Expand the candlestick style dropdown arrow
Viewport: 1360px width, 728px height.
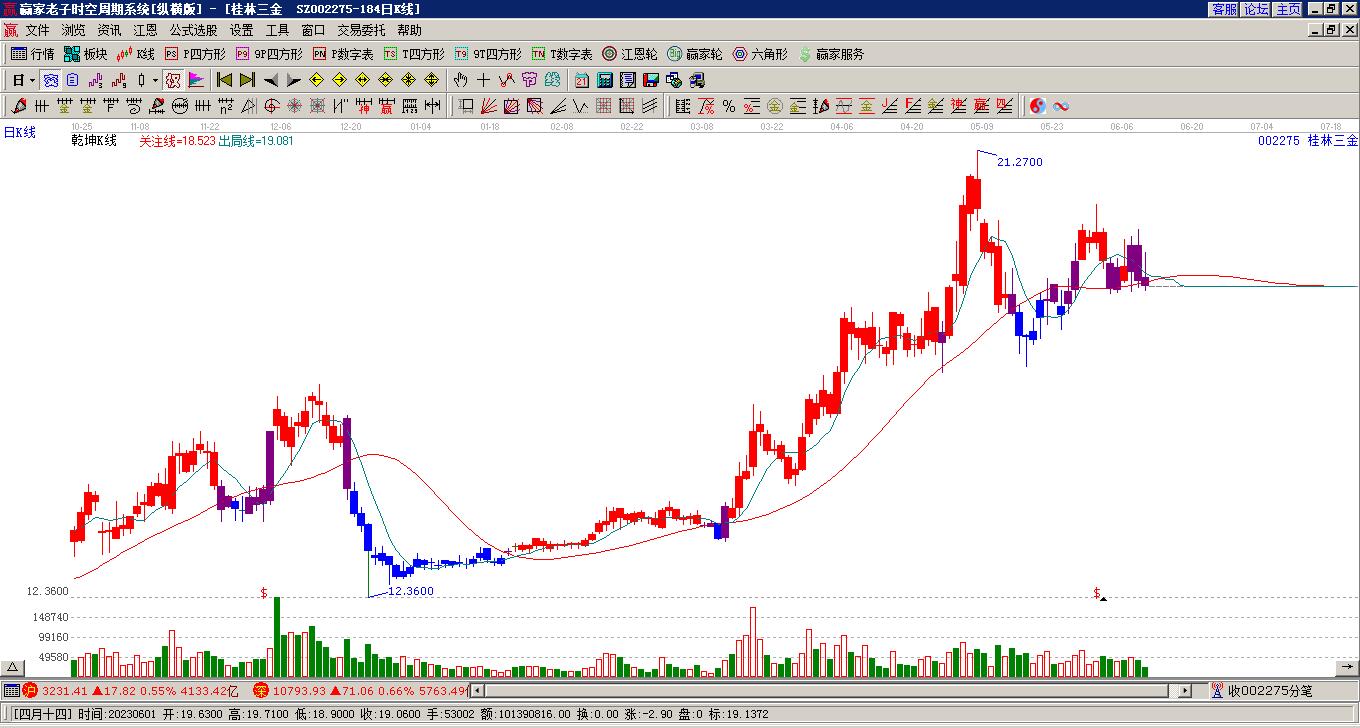pyautogui.click(x=155, y=80)
